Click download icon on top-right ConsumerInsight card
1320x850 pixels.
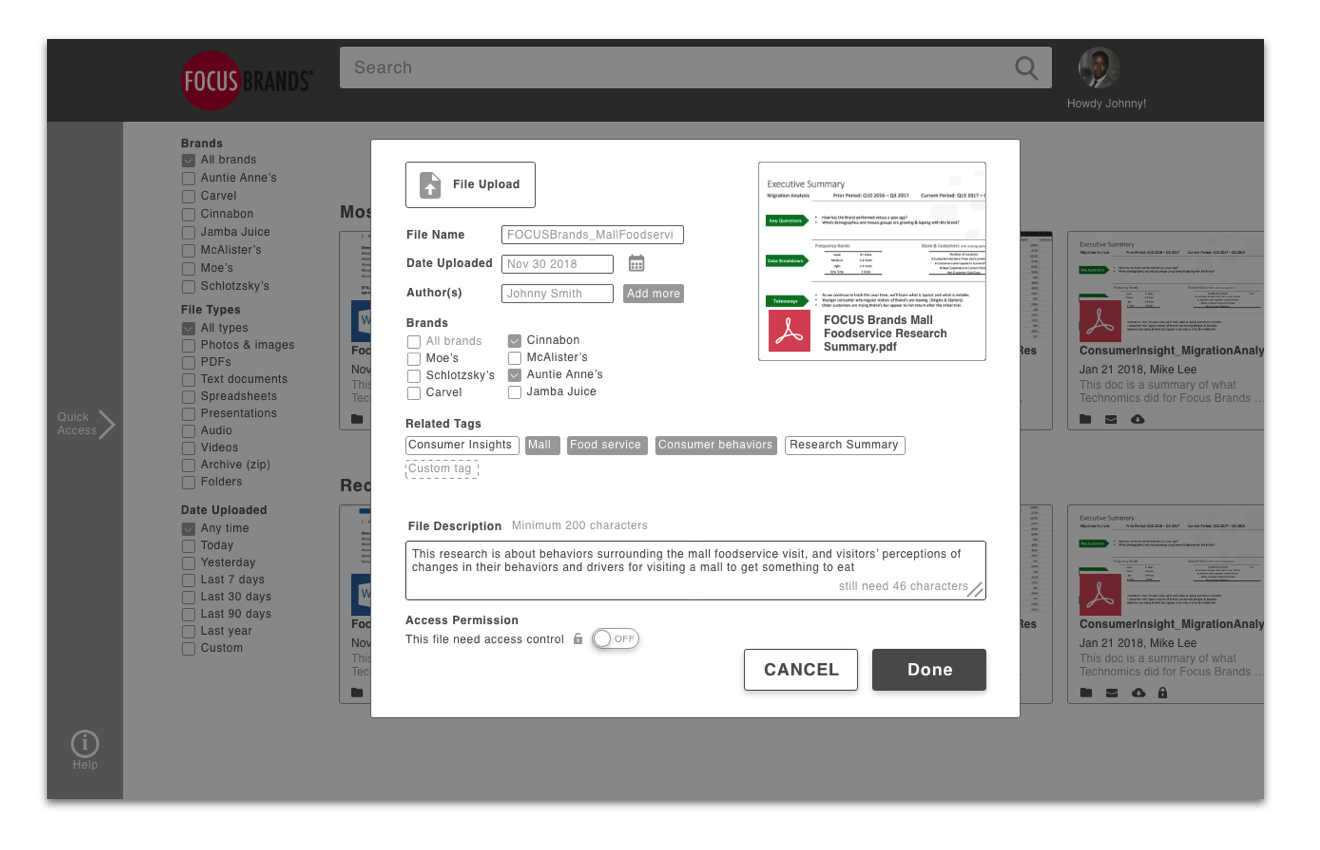coord(1138,420)
